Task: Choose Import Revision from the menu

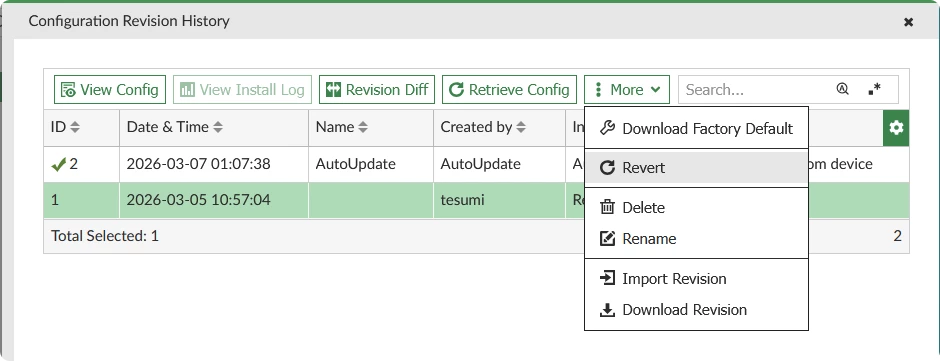Action: point(697,279)
